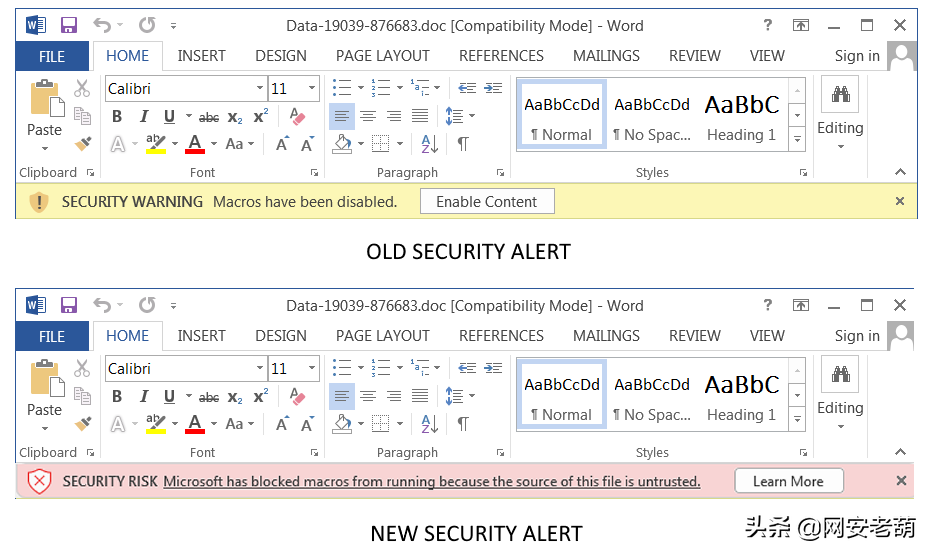Apply red font color in the top window
932x555 pixels.
coord(195,144)
